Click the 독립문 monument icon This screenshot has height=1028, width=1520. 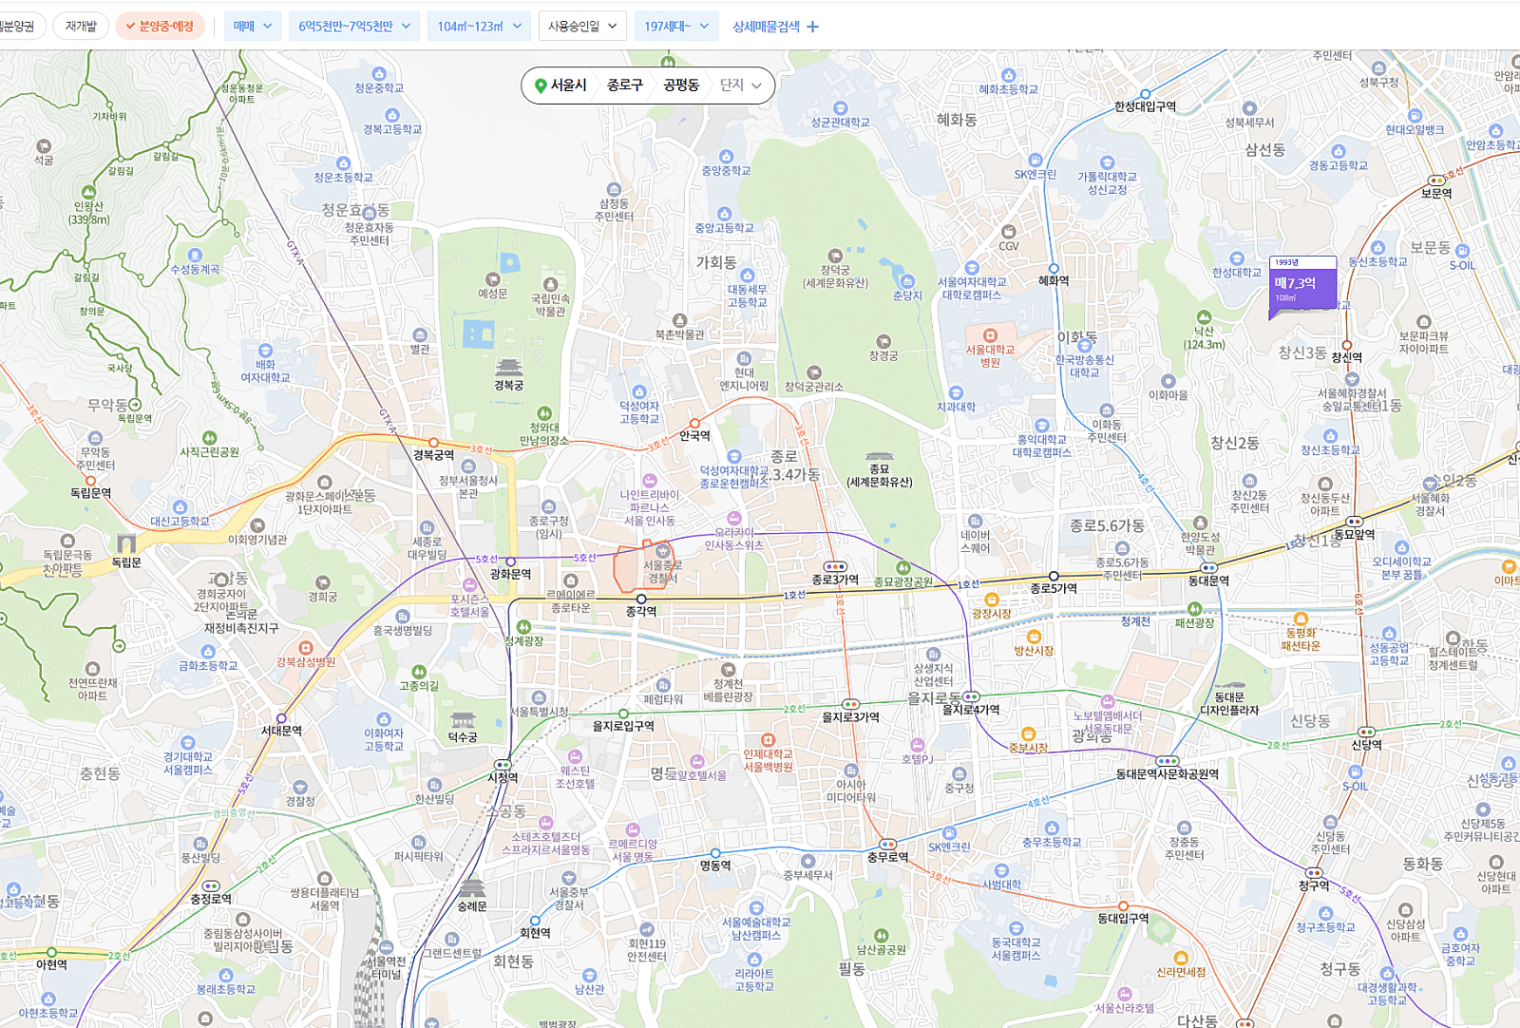[x=126, y=543]
